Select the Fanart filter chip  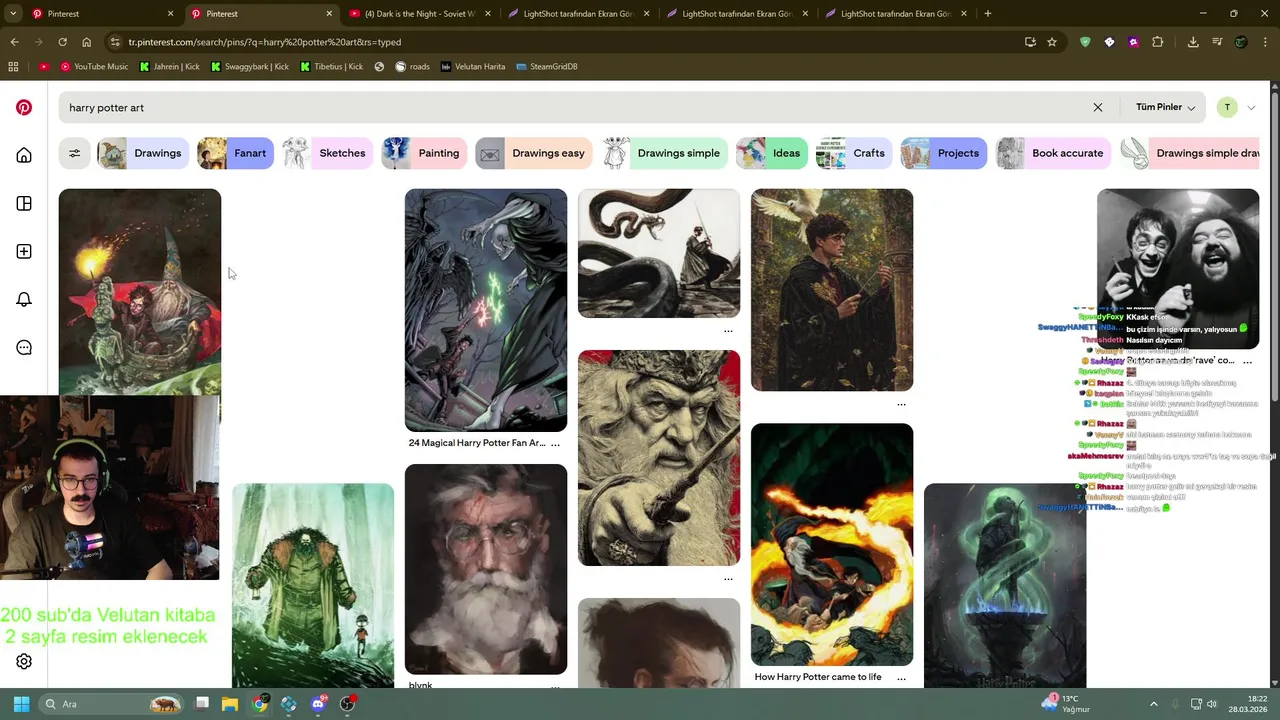point(235,153)
